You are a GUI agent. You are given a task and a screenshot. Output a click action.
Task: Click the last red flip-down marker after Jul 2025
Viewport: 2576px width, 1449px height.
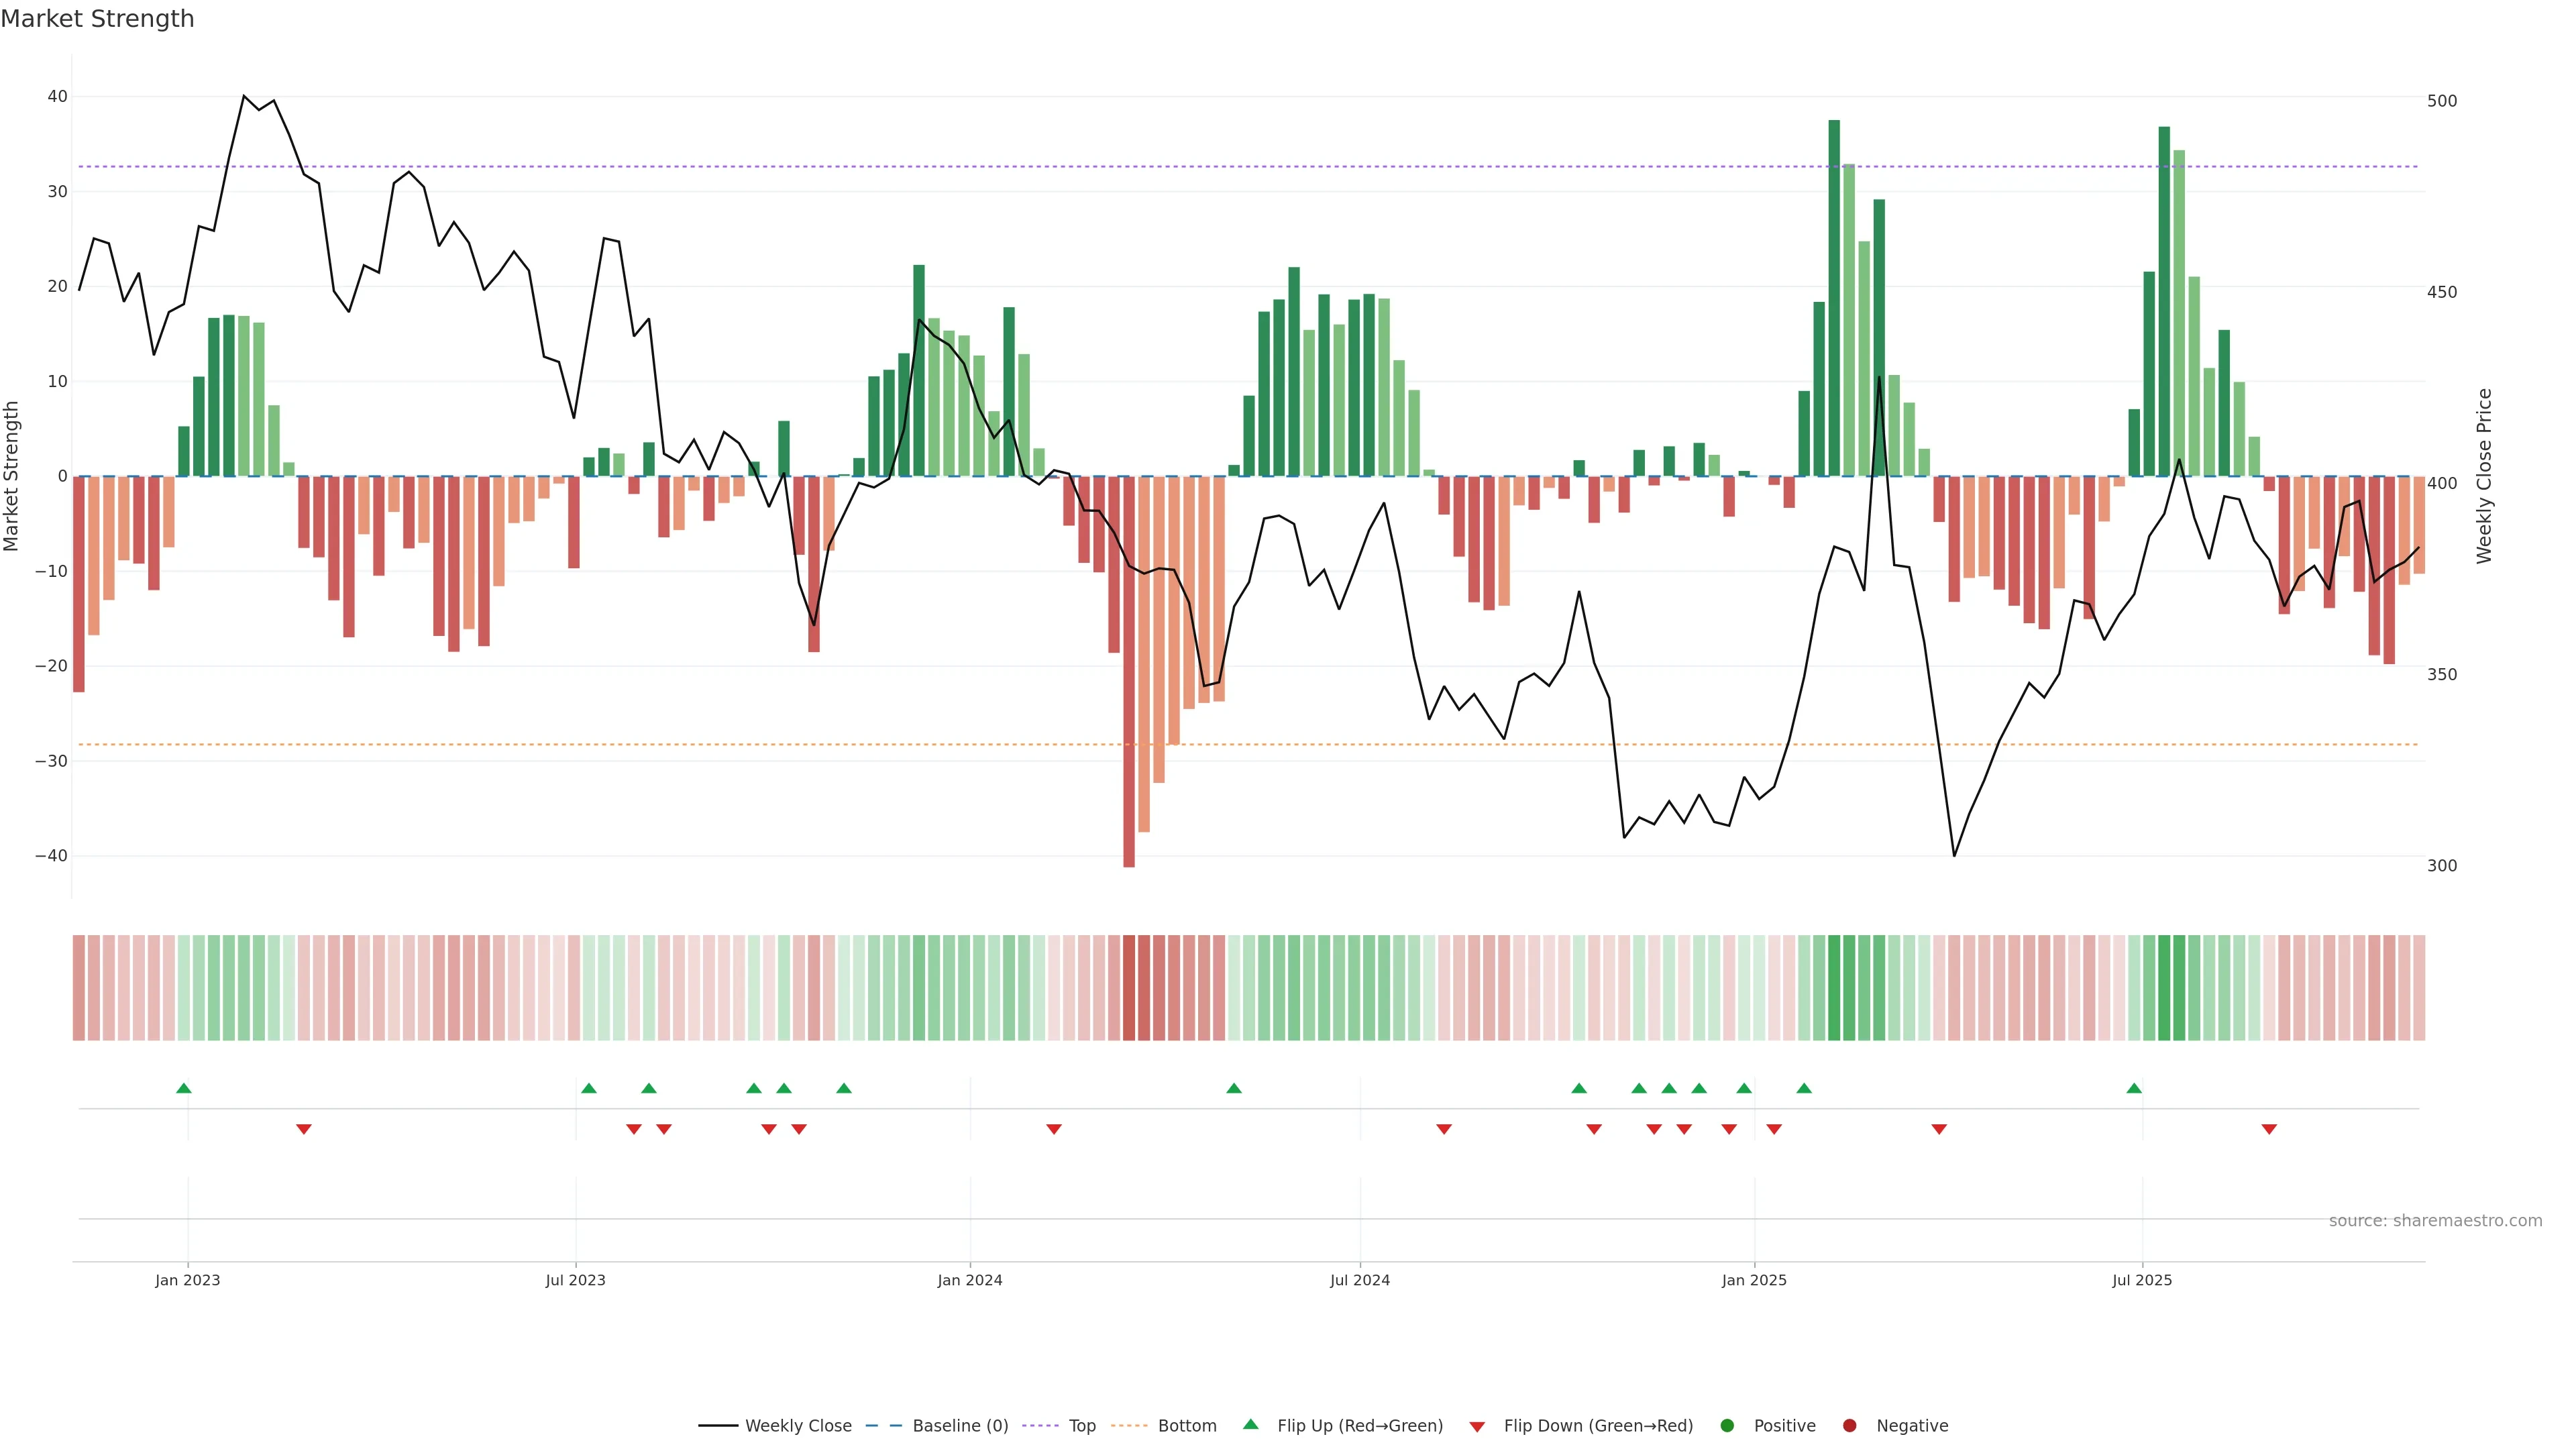click(2269, 1129)
